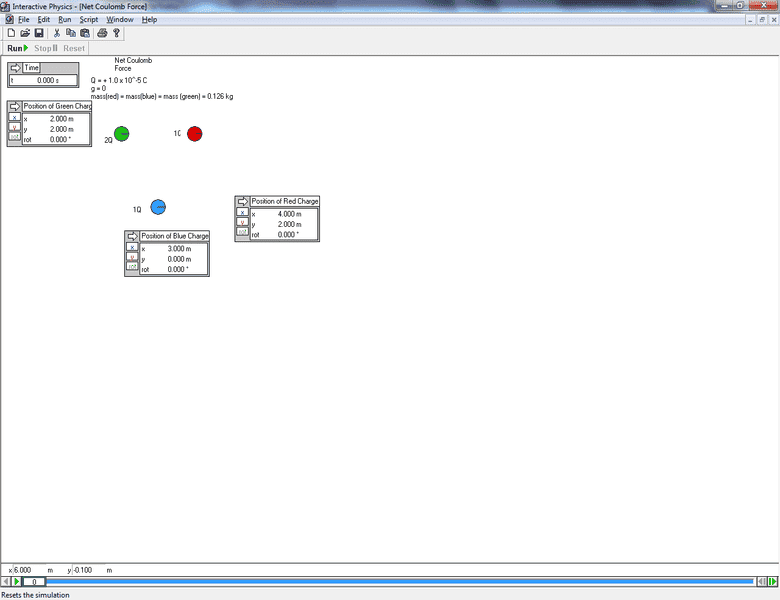The width and height of the screenshot is (780, 600).
Task: Step forward with the right-end green control
Action: click(x=773, y=582)
